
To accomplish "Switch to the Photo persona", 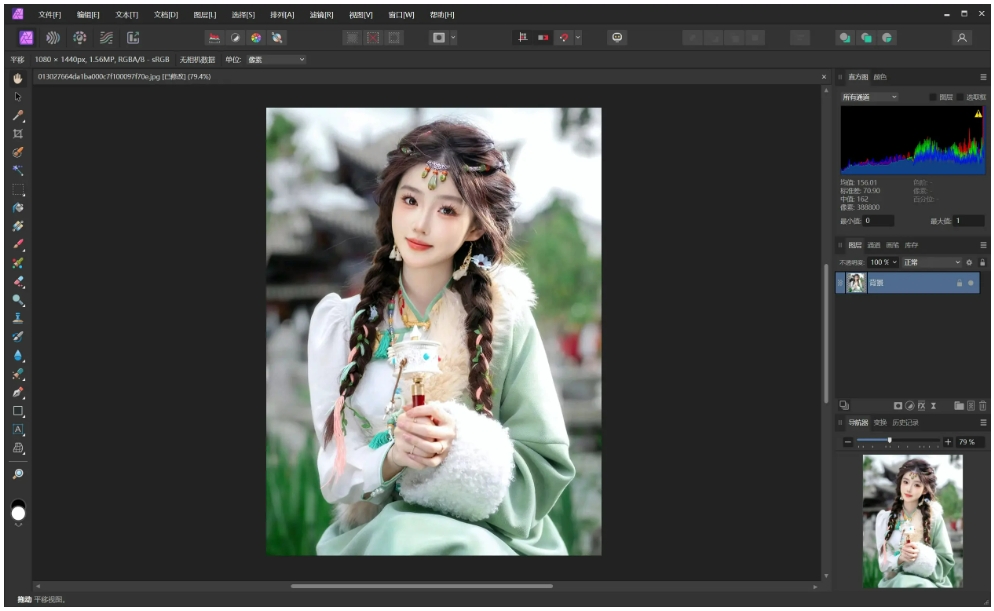I will (x=26, y=38).
